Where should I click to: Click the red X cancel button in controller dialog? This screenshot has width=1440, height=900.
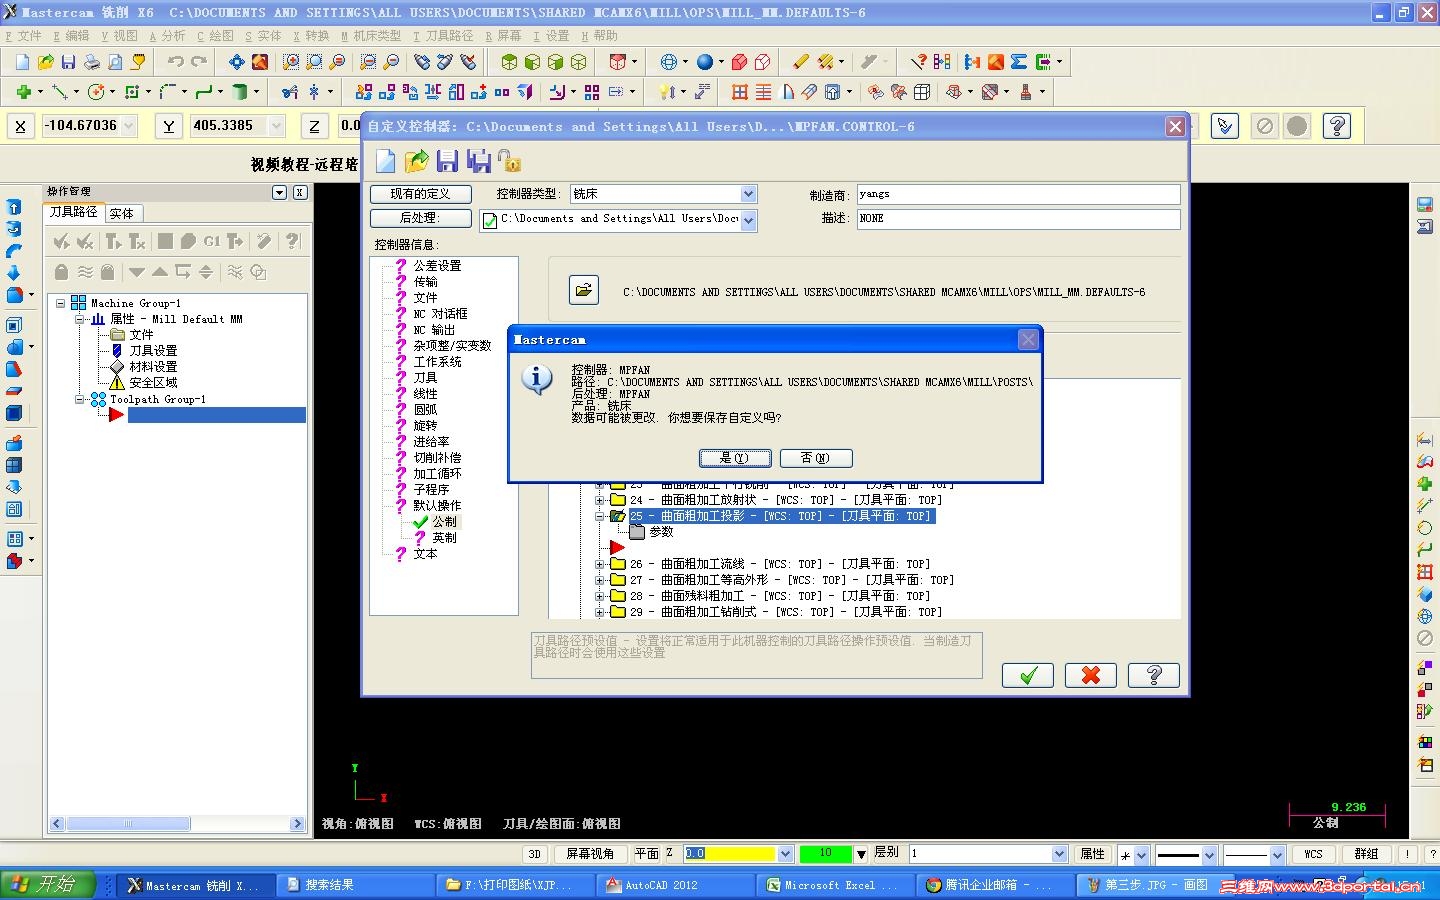pyautogui.click(x=1091, y=675)
